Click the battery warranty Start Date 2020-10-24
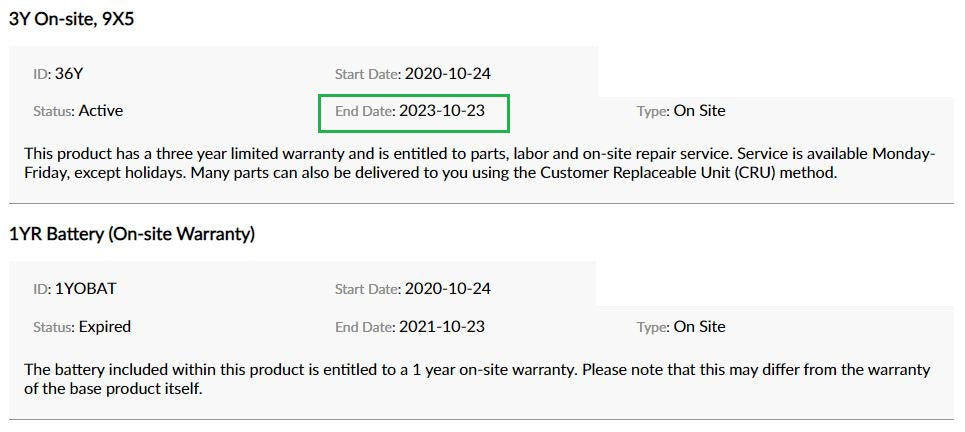Image resolution: width=965 pixels, height=432 pixels. click(447, 289)
